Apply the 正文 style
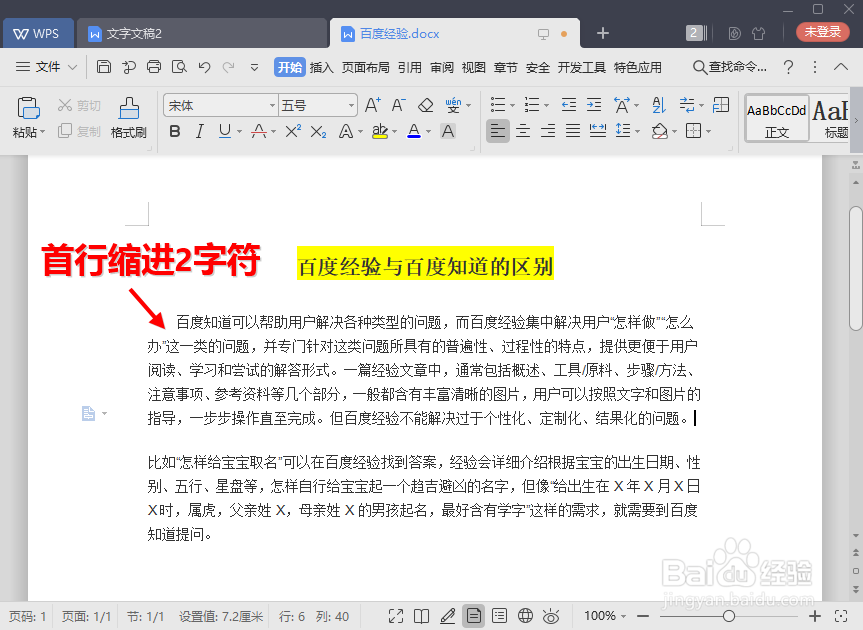This screenshot has height=630, width=863. pyautogui.click(x=777, y=118)
